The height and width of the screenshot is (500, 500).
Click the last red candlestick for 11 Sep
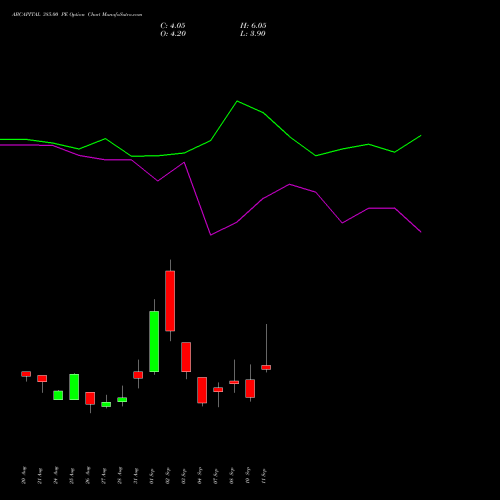(266, 367)
